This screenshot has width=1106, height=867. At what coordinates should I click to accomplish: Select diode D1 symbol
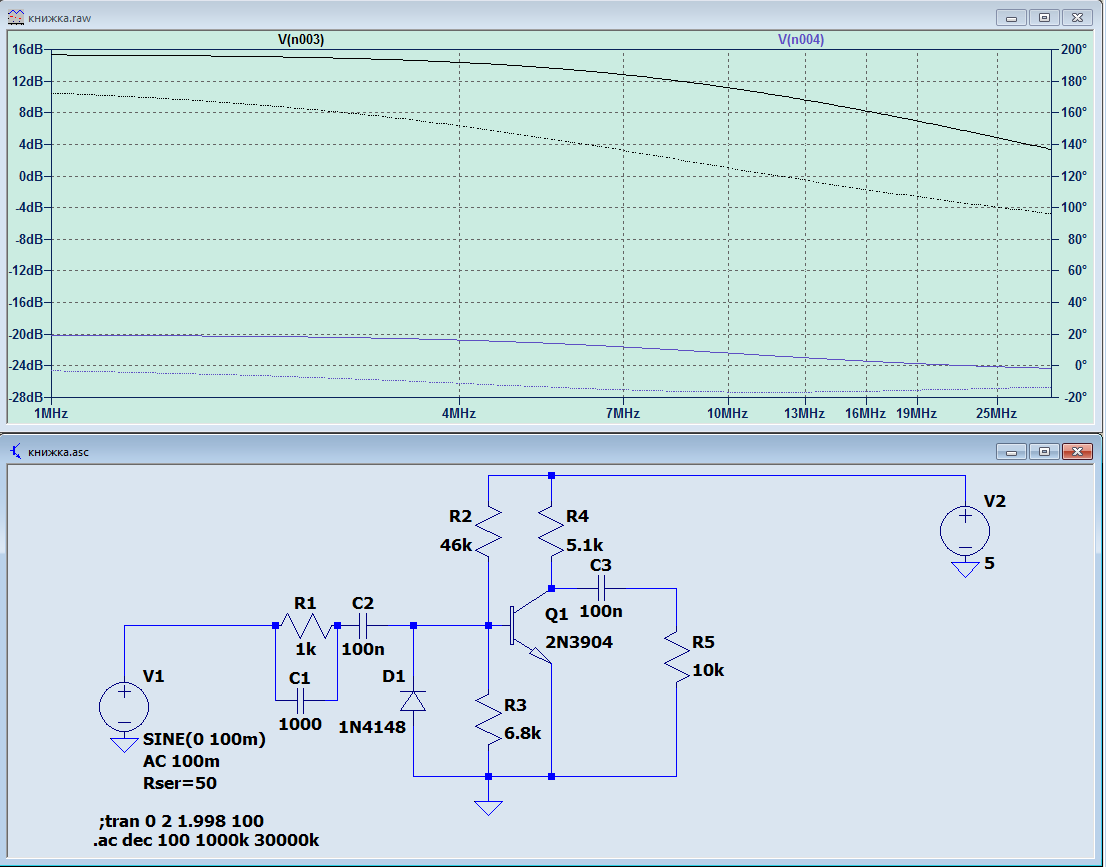pos(413,701)
